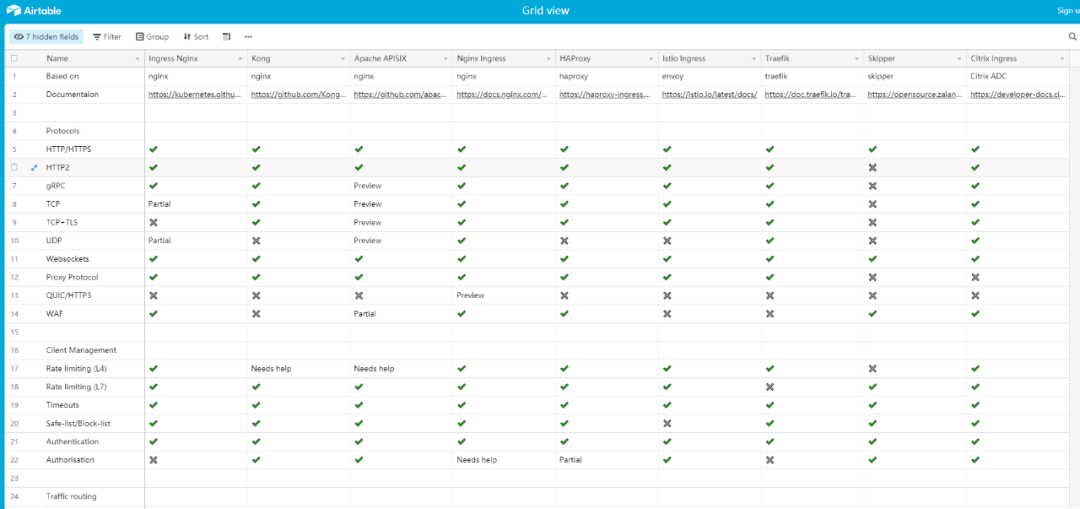Select the Skipper Rate limiting (L4) cross
Image resolution: width=1080 pixels, height=509 pixels.
coord(873,368)
